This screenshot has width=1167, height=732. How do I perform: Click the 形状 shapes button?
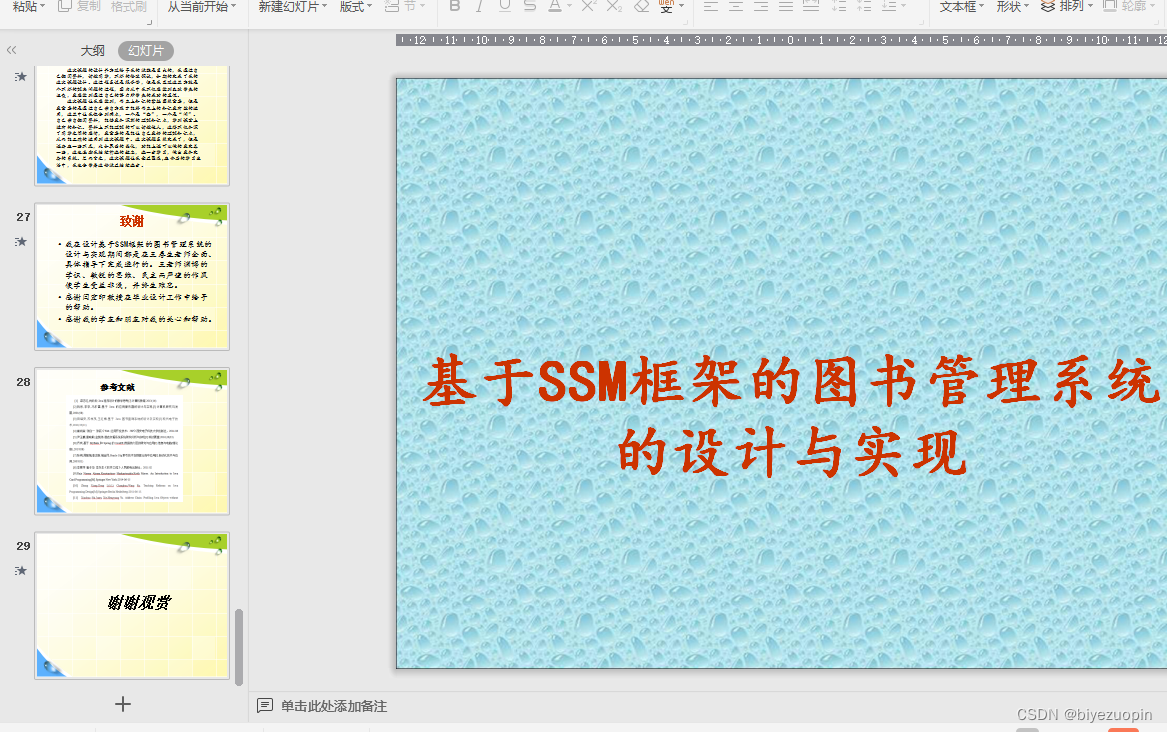(1008, 6)
